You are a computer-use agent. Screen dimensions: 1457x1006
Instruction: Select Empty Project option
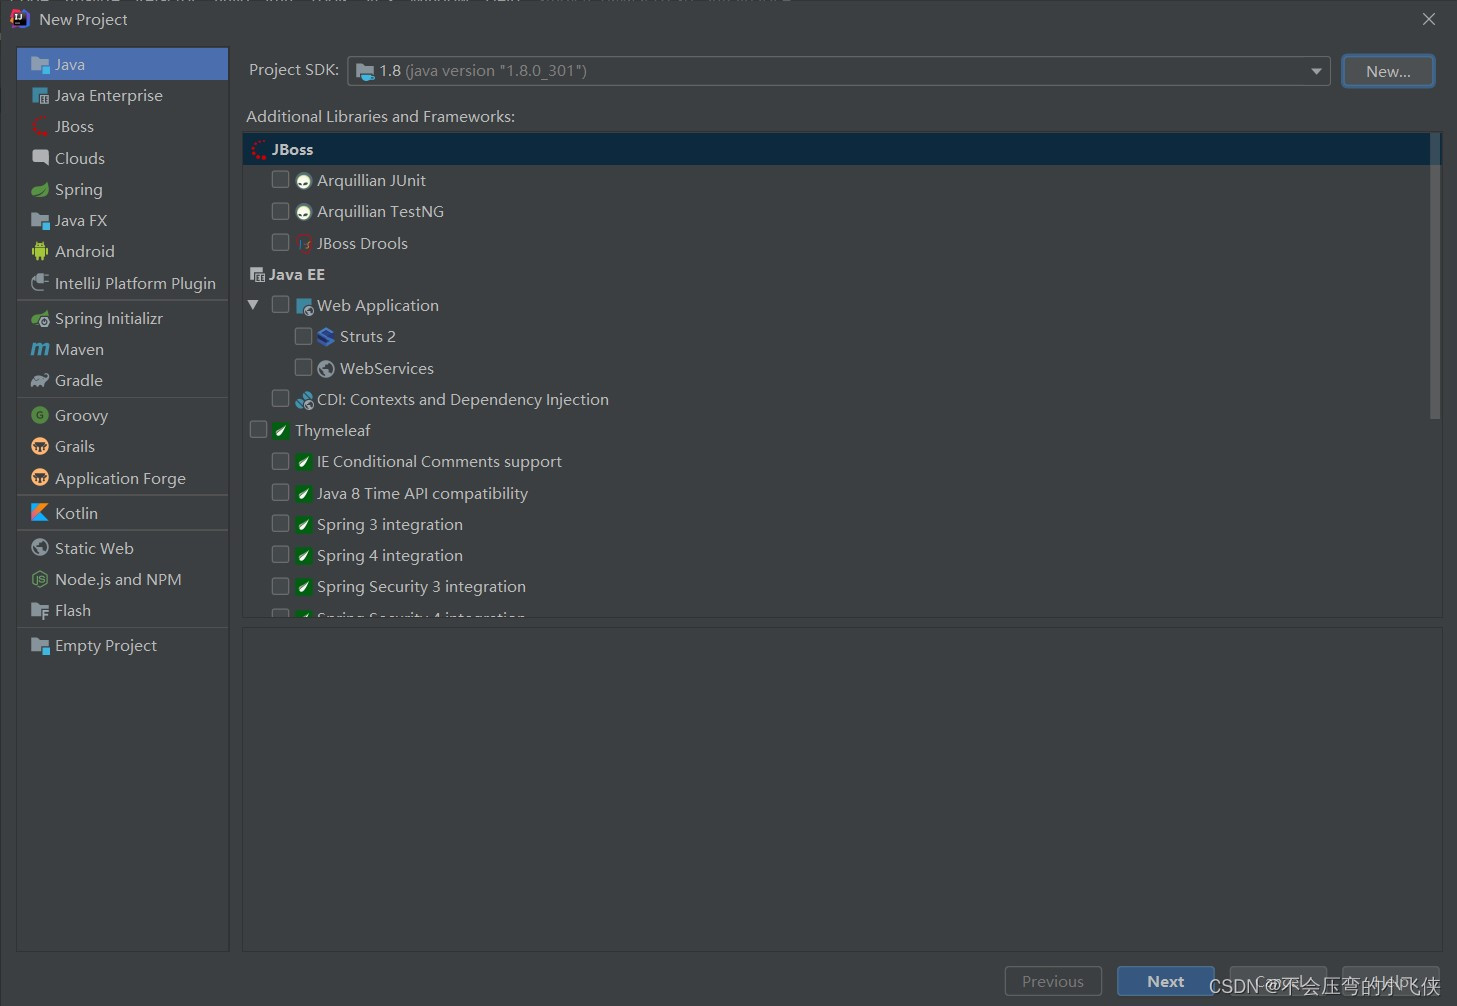(122, 646)
